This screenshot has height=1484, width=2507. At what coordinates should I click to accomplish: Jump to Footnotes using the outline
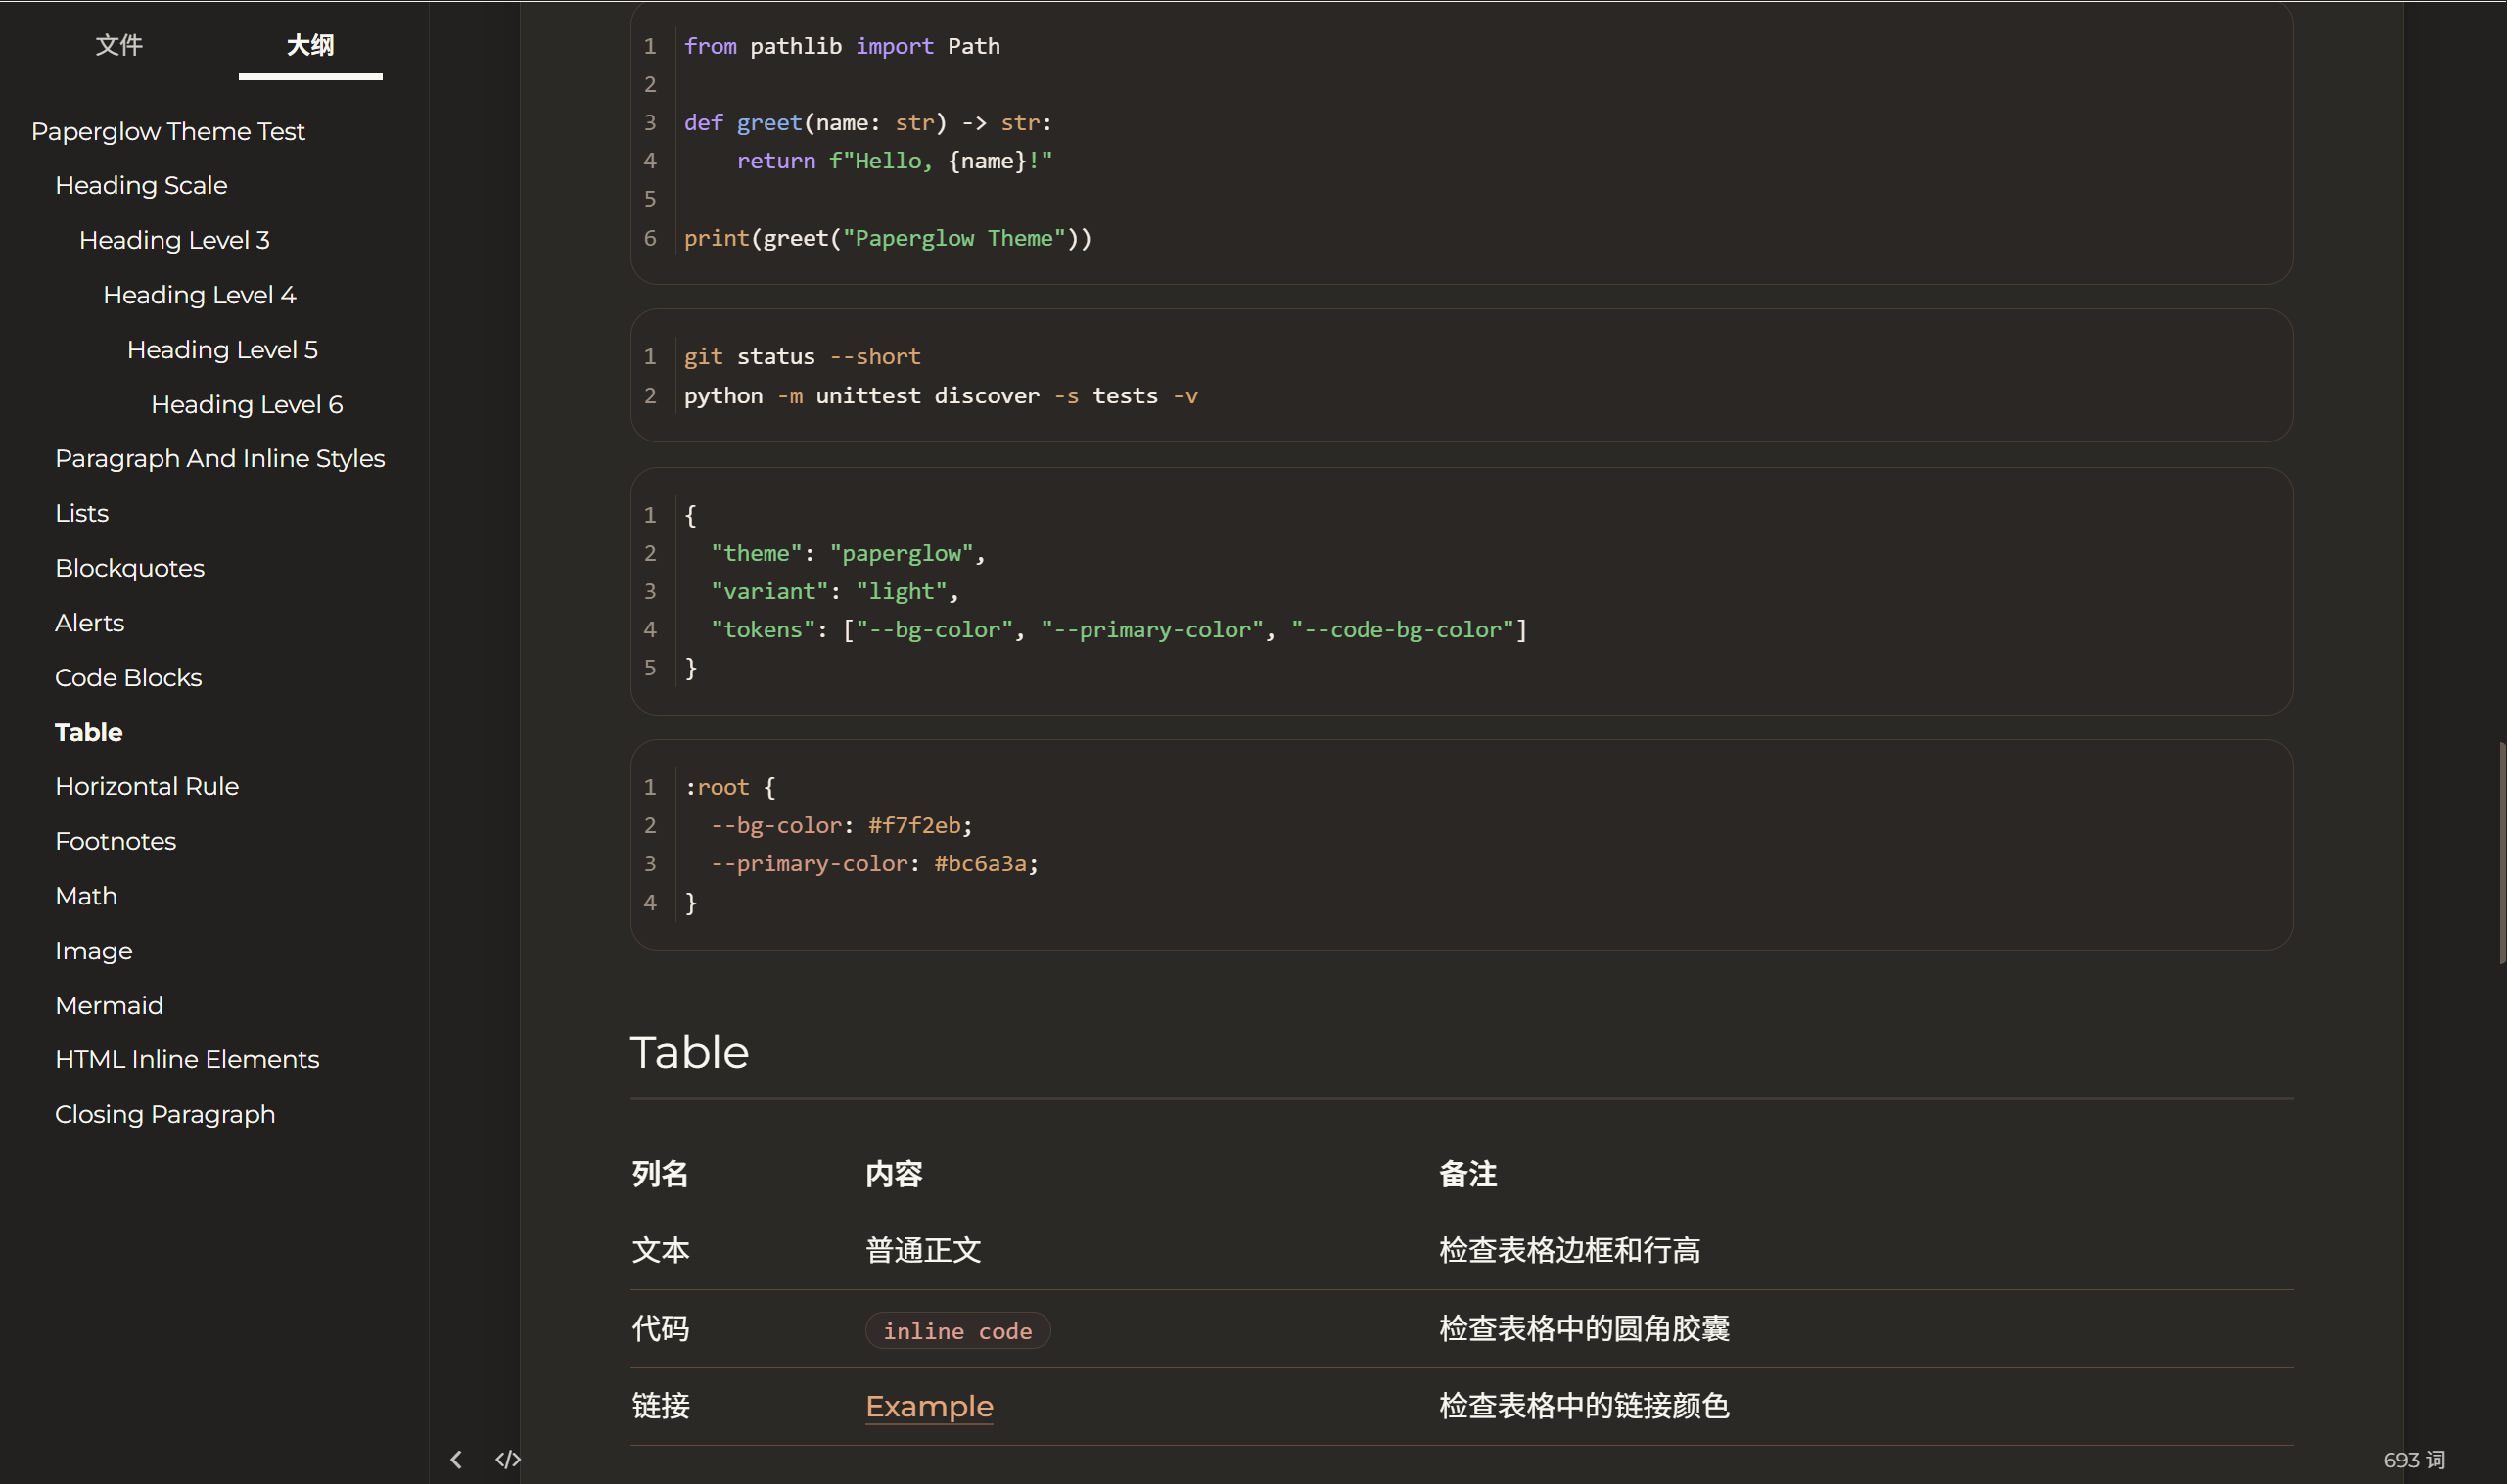[x=115, y=840]
